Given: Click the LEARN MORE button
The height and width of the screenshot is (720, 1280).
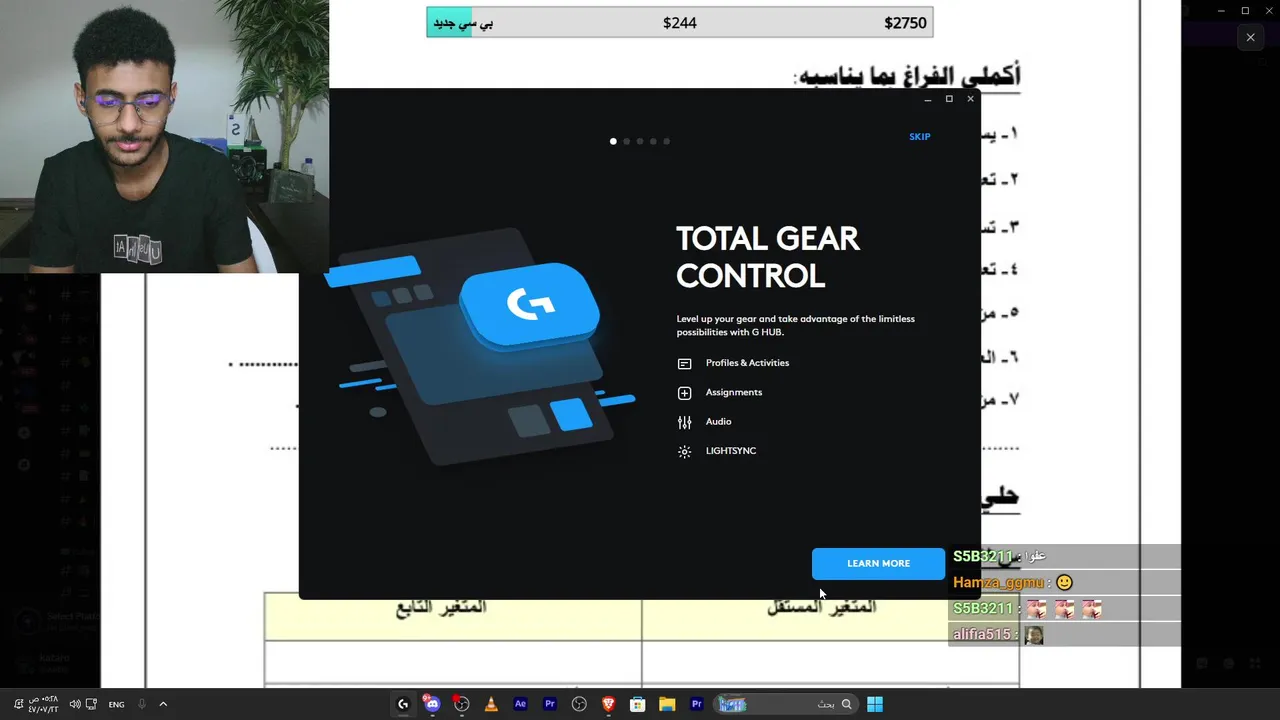Looking at the screenshot, I should click(878, 563).
